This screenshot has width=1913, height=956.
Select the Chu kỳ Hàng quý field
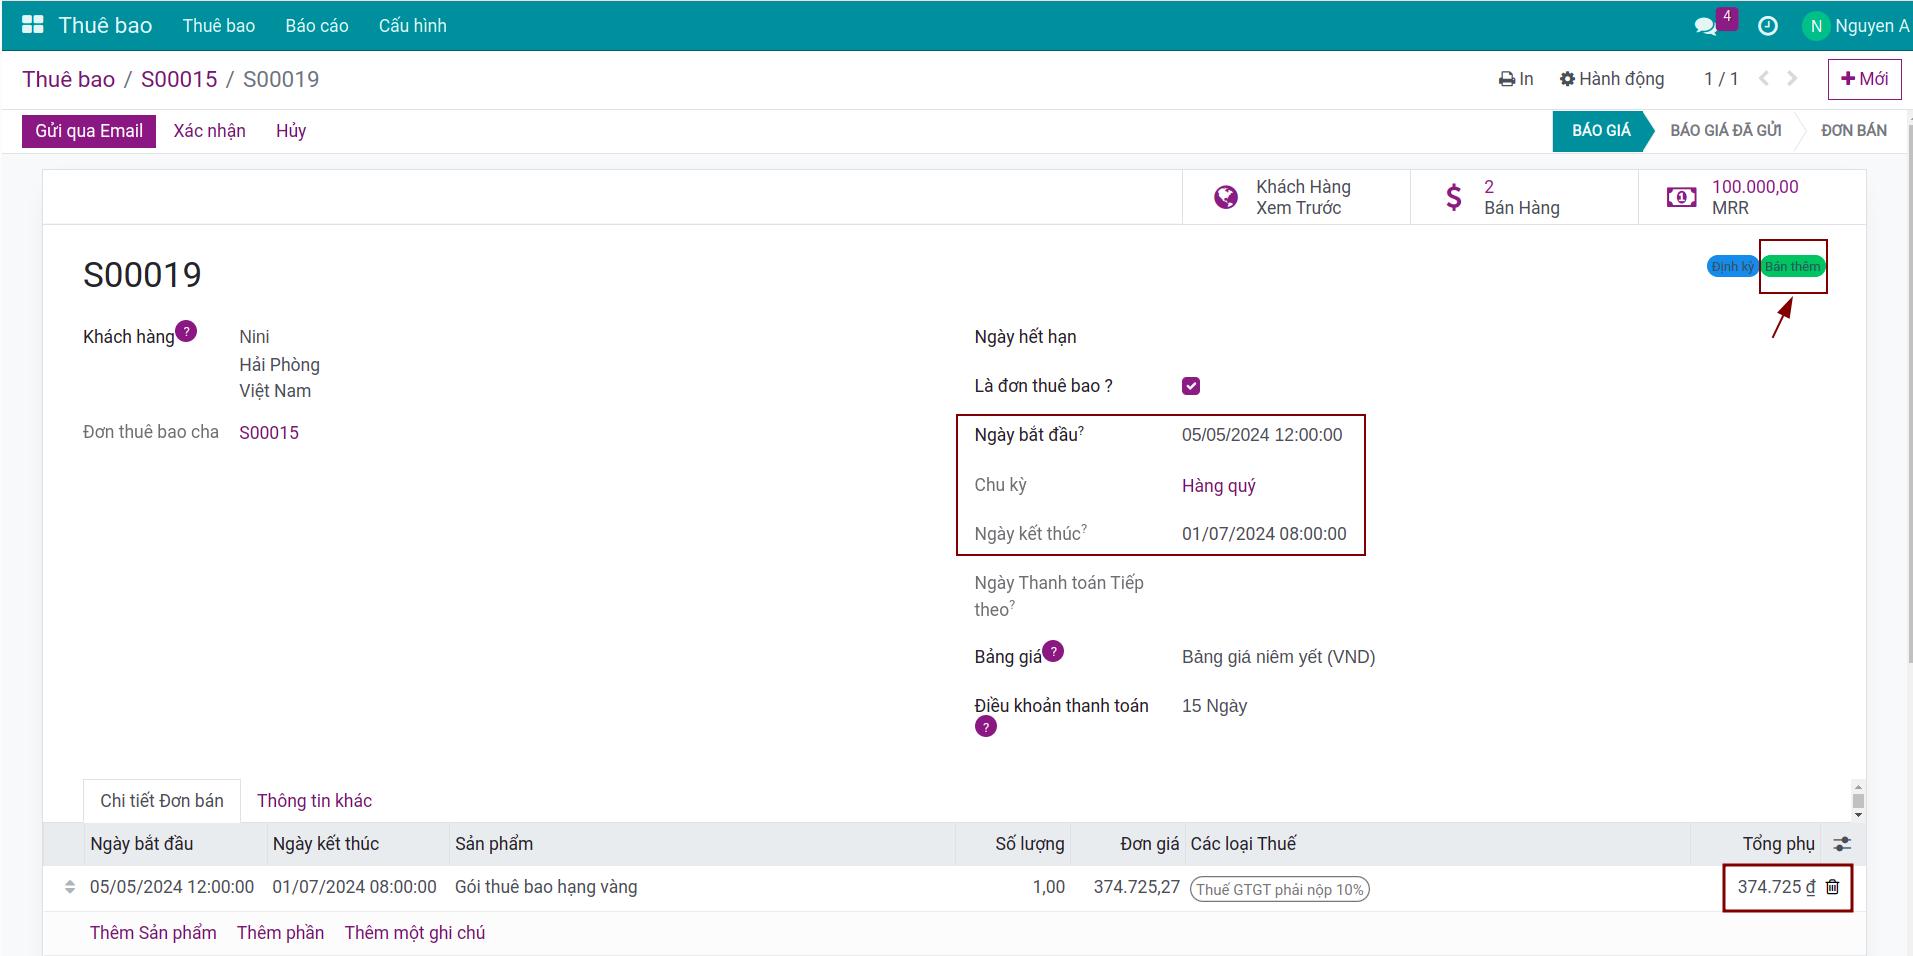point(1218,486)
